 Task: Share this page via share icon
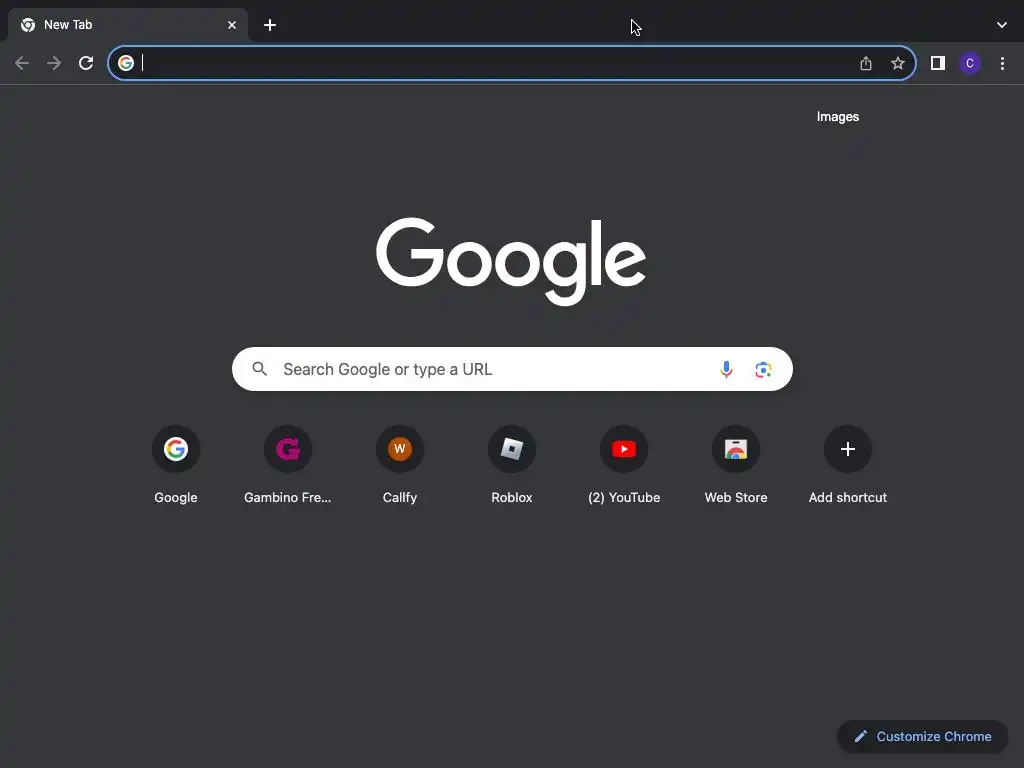866,63
